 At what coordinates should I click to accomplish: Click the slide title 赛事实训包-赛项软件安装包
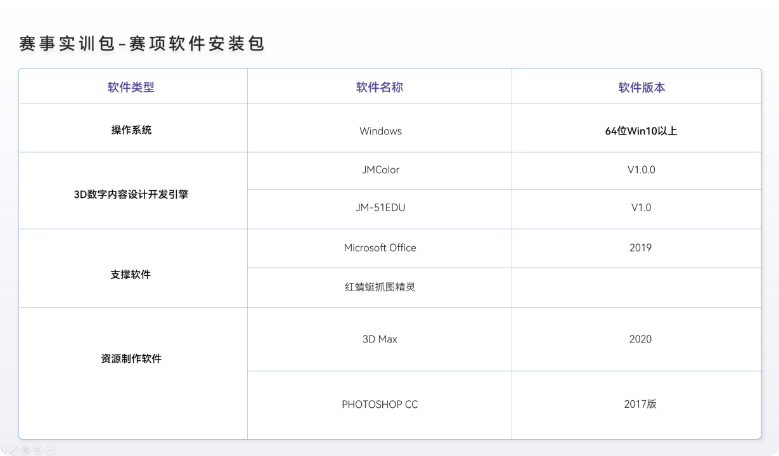point(141,44)
